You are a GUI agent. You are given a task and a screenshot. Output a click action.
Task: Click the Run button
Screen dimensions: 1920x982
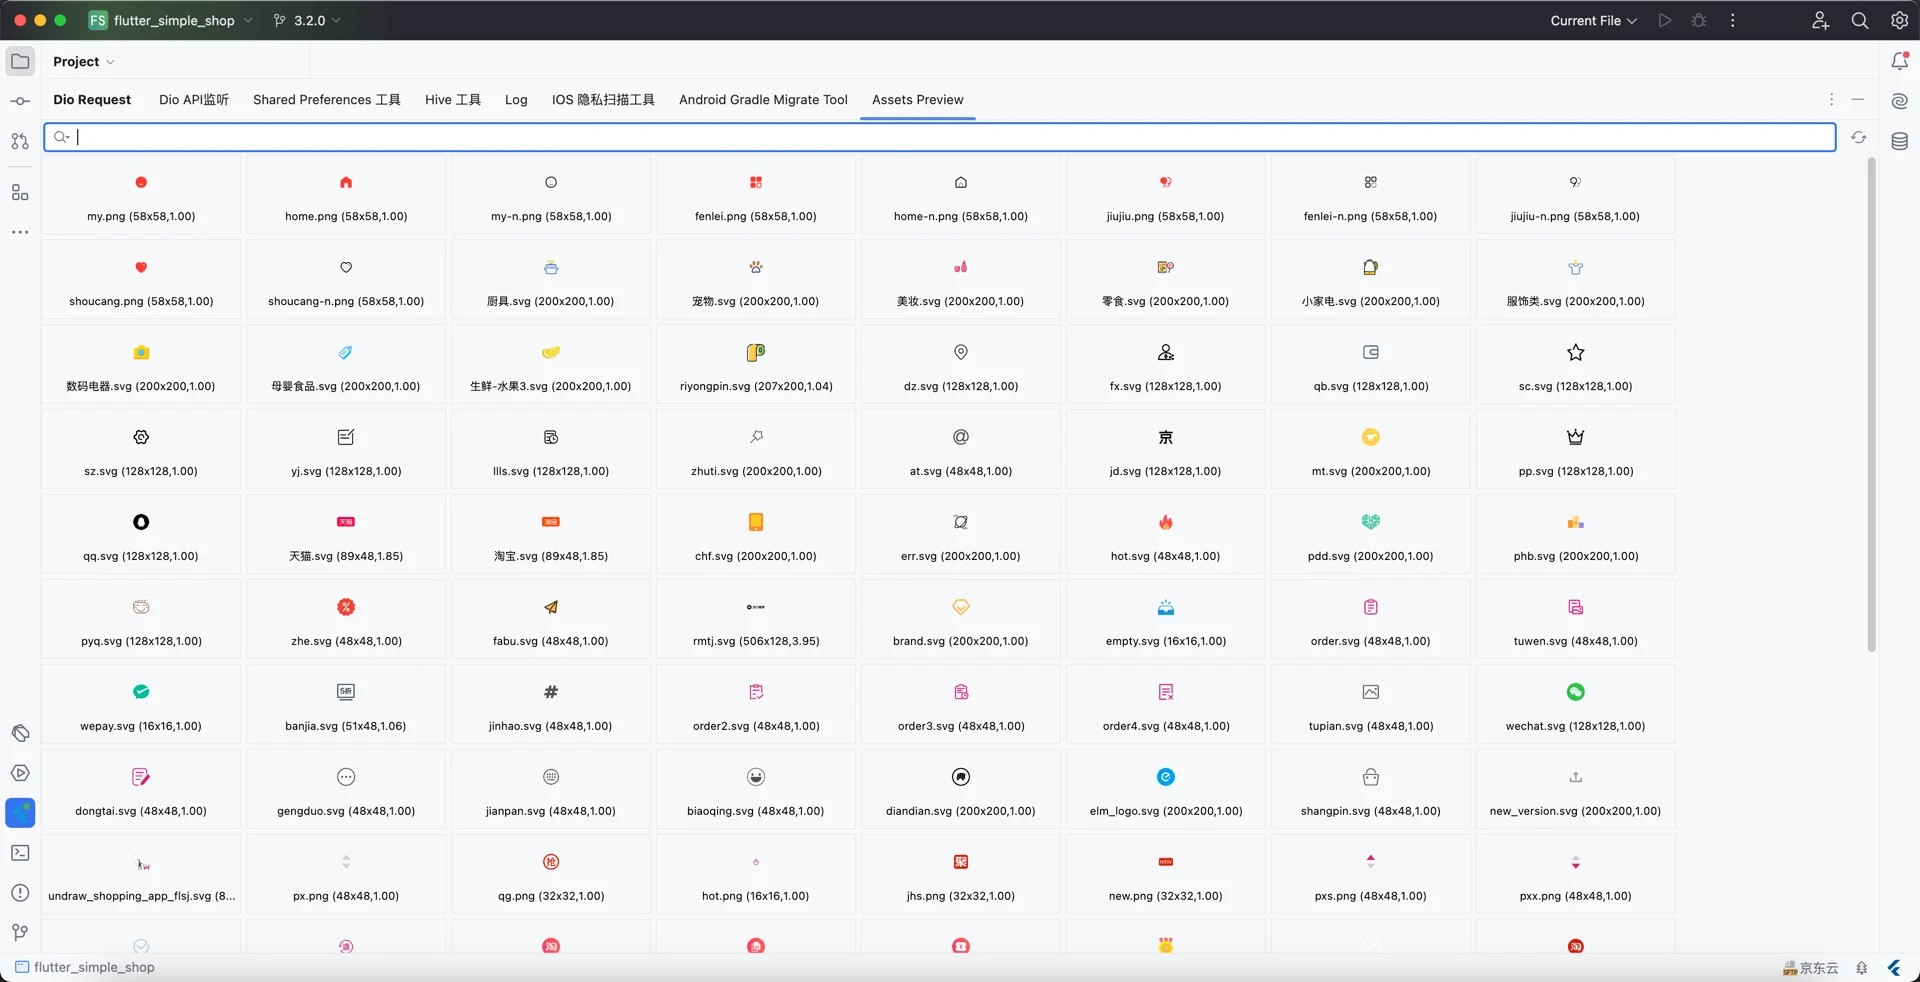pyautogui.click(x=1664, y=21)
